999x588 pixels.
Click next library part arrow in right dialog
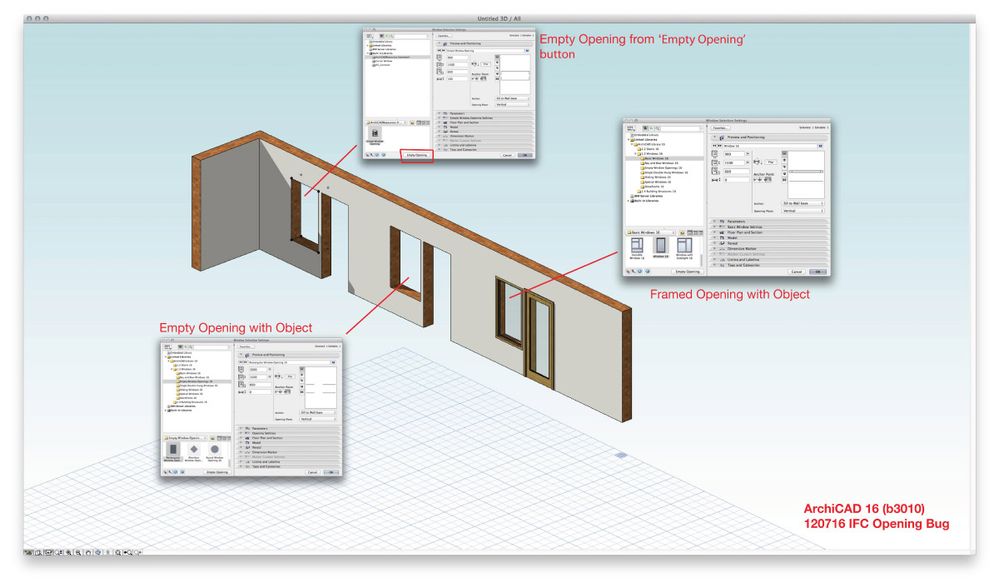(720, 146)
